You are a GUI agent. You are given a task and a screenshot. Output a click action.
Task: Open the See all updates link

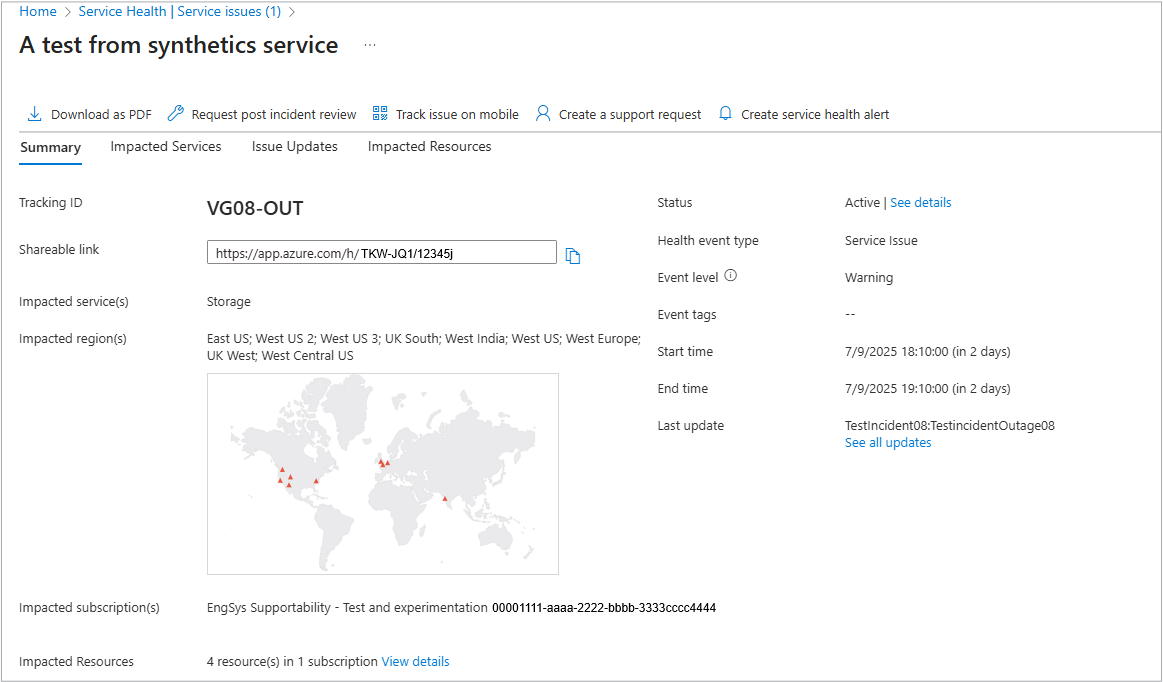[x=888, y=443]
